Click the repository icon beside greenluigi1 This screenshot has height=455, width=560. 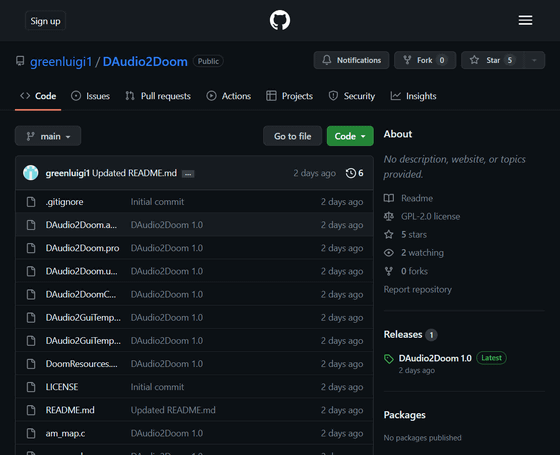click(x=20, y=61)
